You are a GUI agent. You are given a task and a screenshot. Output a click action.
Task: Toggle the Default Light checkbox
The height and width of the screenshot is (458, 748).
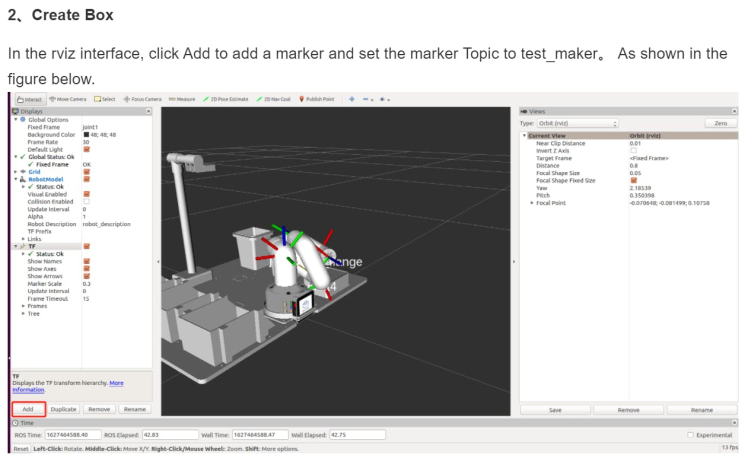pos(86,149)
